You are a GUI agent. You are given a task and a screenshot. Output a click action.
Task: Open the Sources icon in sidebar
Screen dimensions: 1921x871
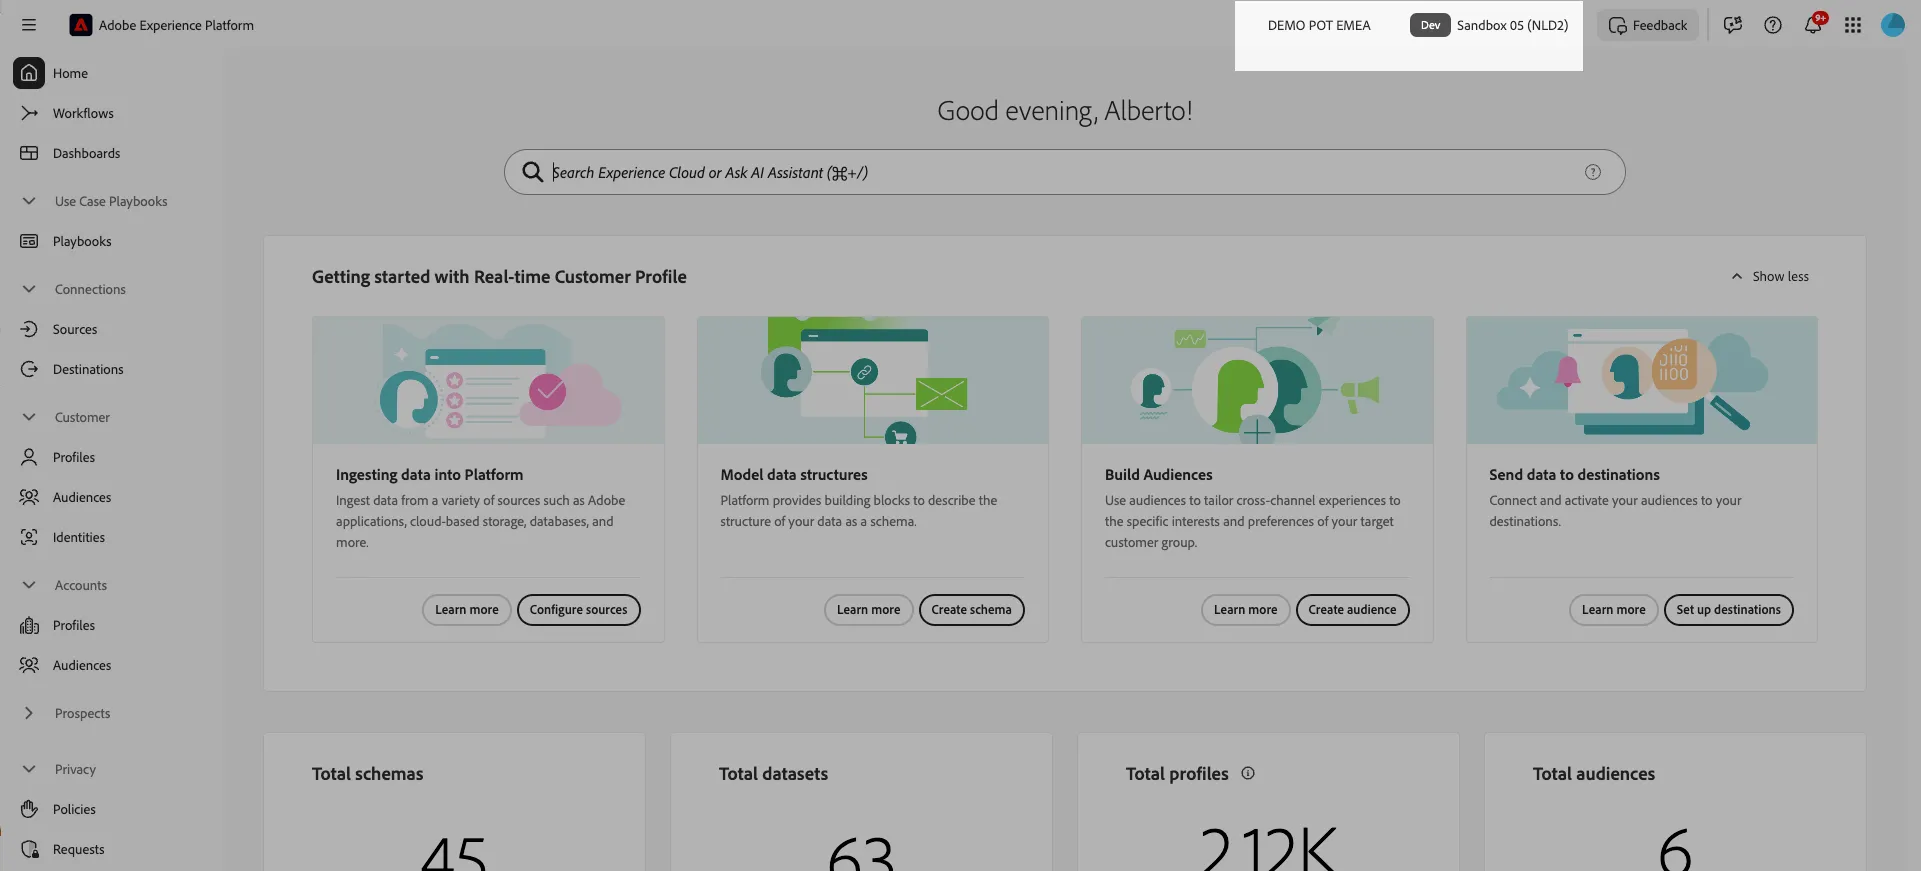click(29, 329)
